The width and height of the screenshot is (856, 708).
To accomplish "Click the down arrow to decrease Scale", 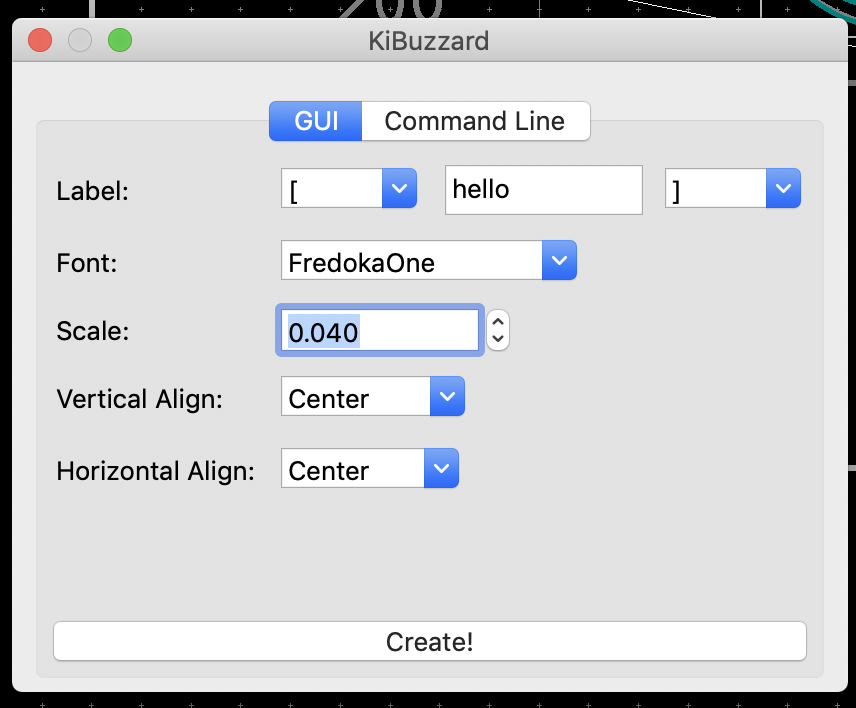I will coord(497,340).
